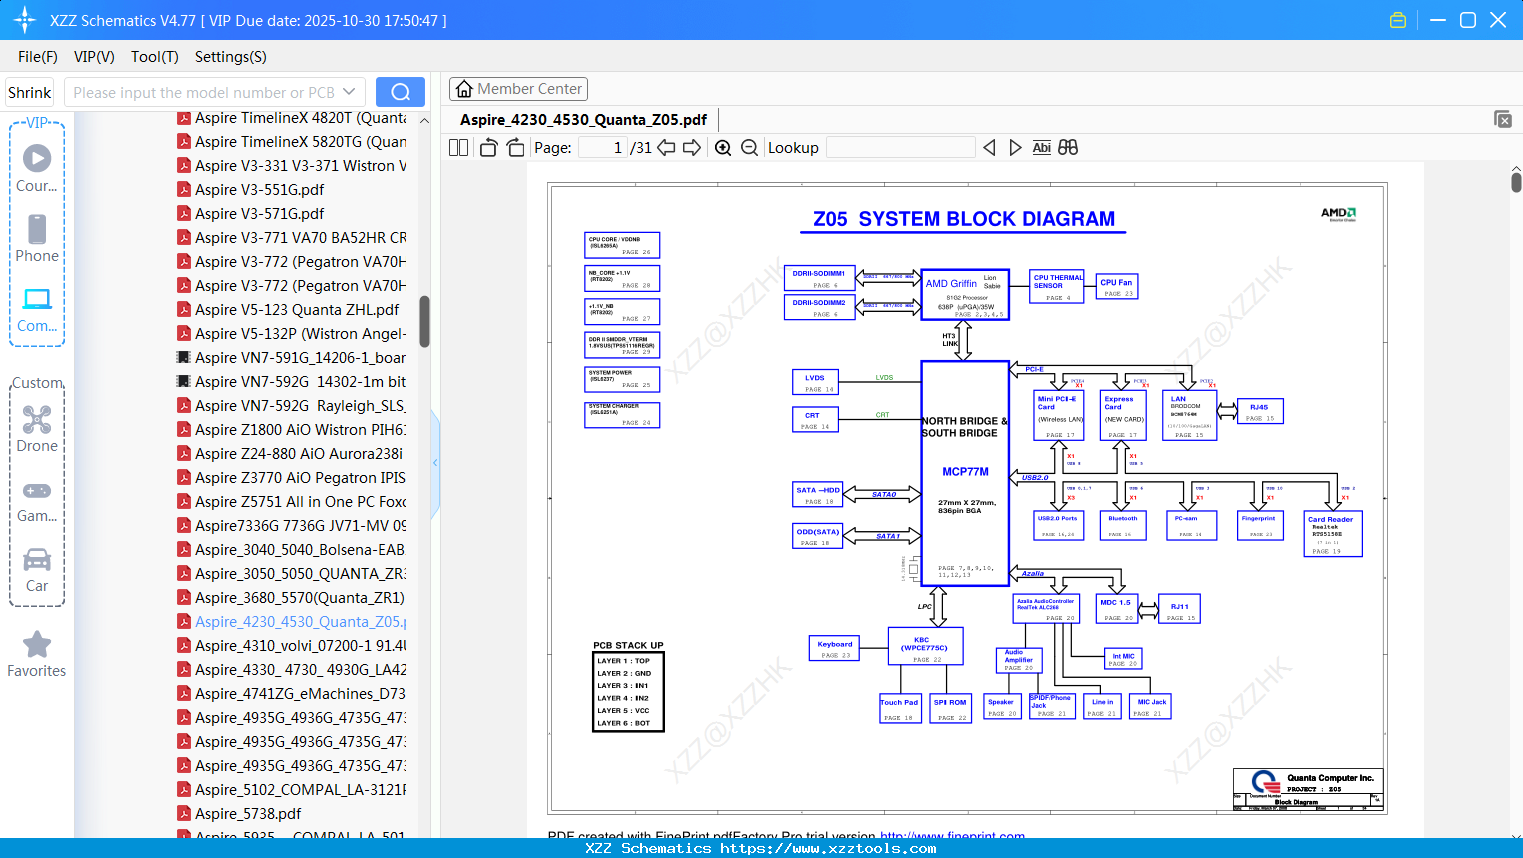Click the file list scrollbar thumb
Viewport: 1523px width, 858px height.
424,321
